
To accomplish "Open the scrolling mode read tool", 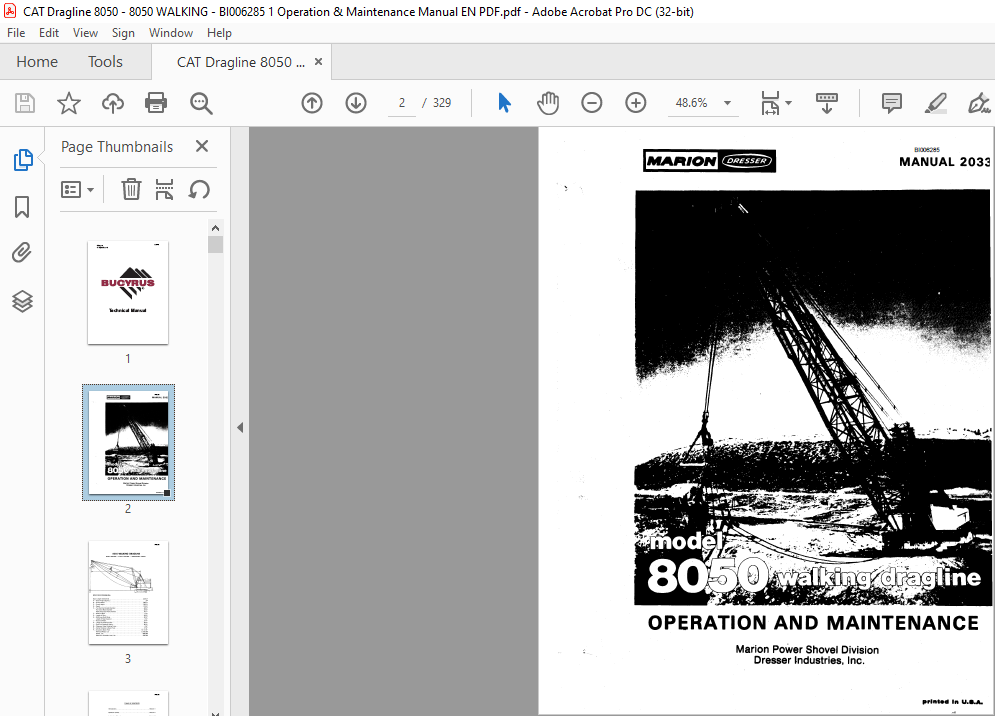I will click(x=827, y=103).
